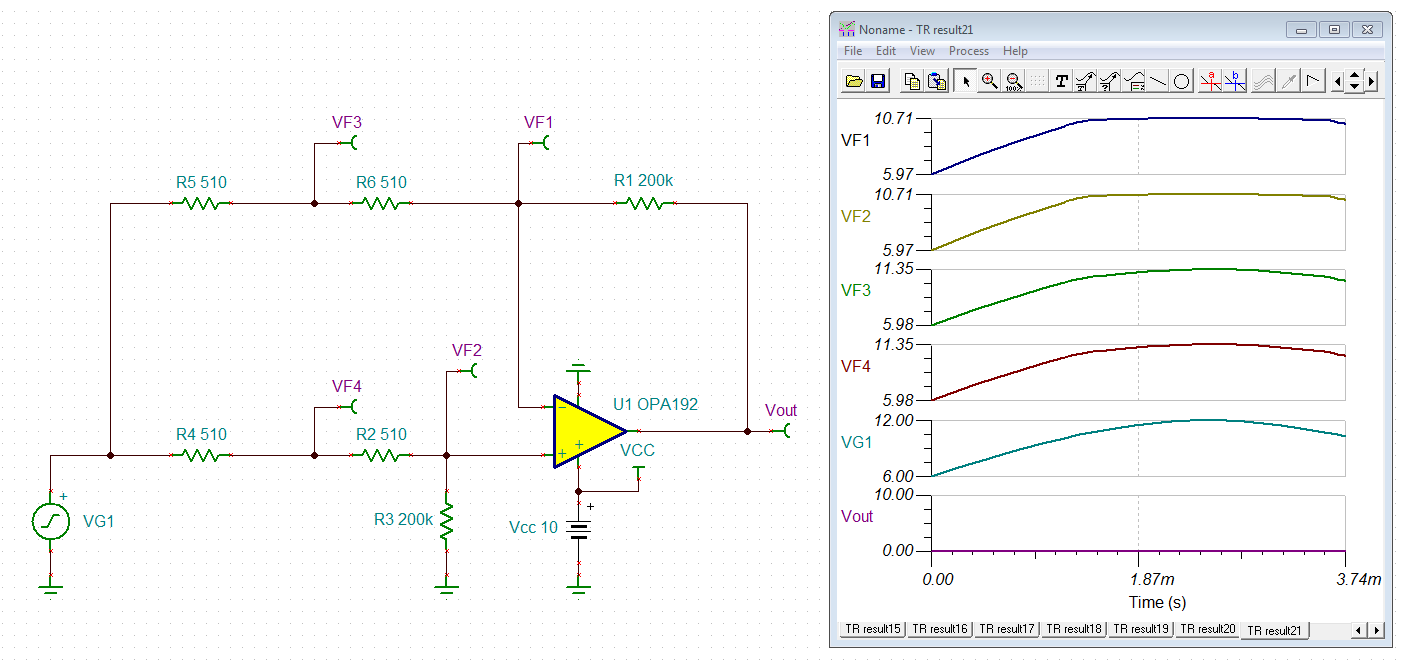Select the Line drawing tool
1407x664 pixels.
coord(1157,80)
